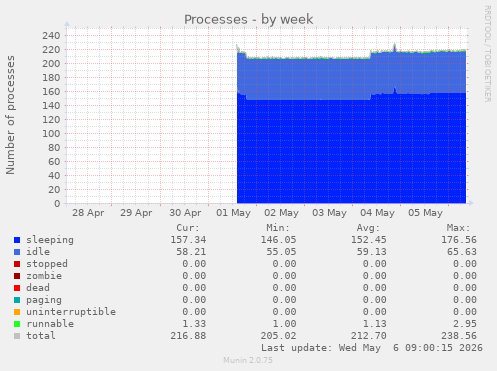Click the 'Processes - by week' title

coord(249,19)
